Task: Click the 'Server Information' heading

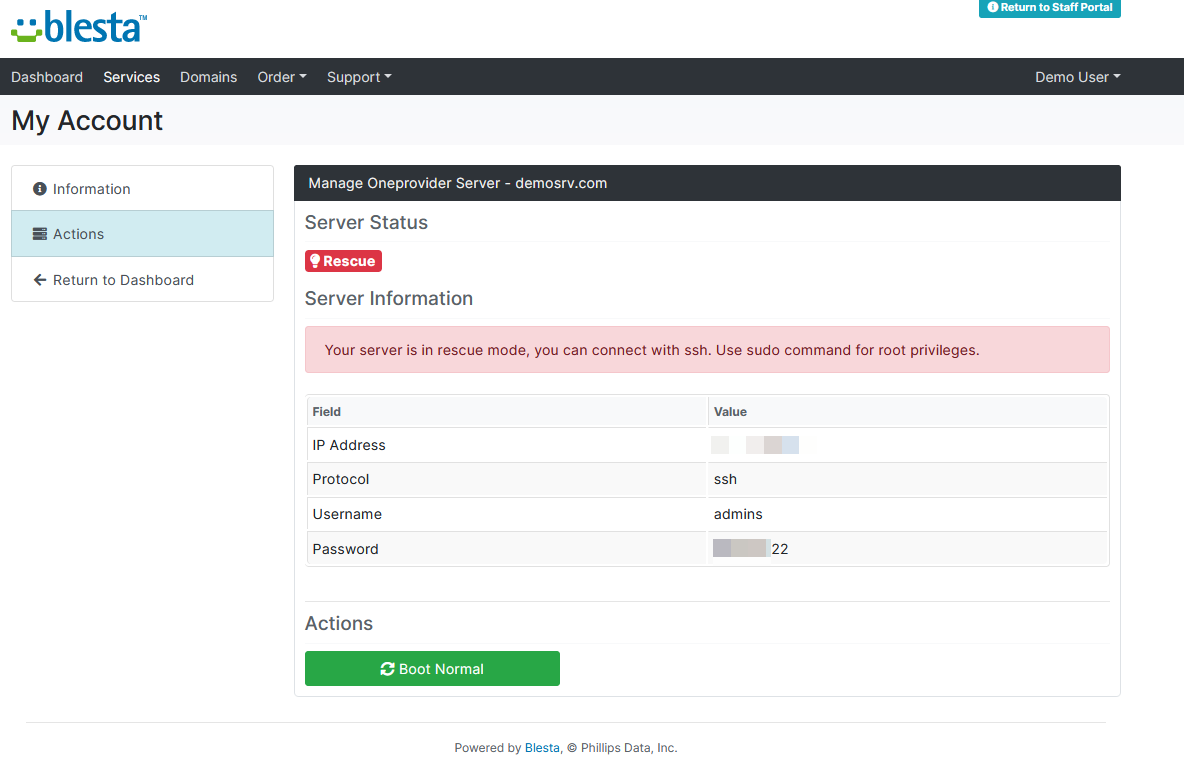Action: click(389, 298)
